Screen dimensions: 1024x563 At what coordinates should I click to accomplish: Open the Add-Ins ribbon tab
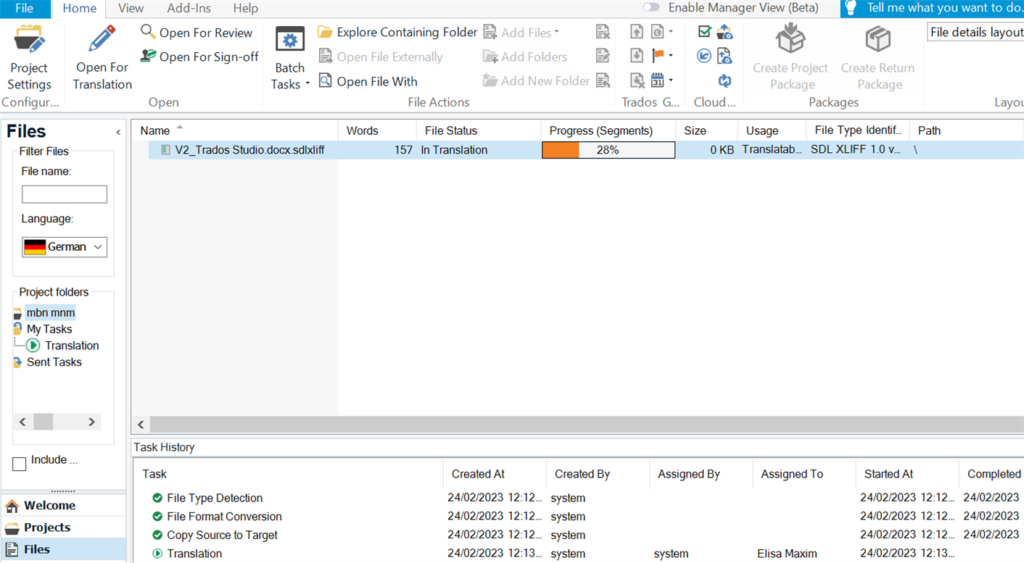point(189,8)
